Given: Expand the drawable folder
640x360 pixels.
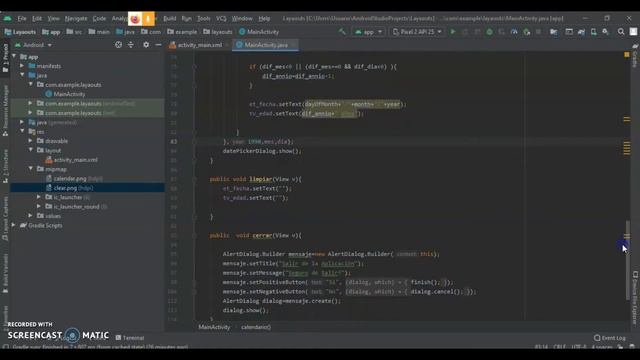Looking at the screenshot, I should 31,141.
